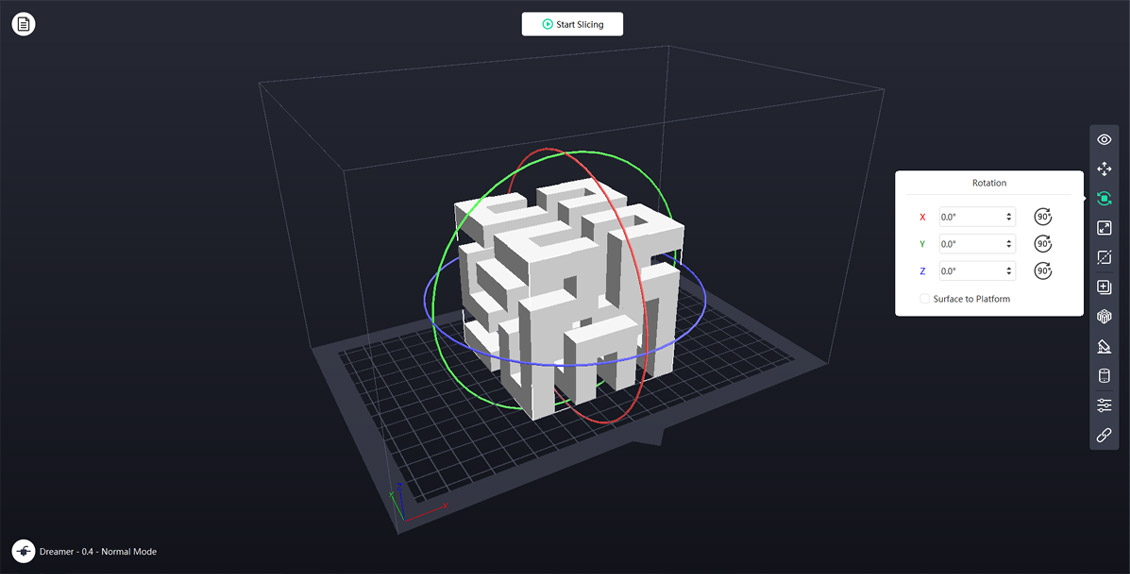1130x574 pixels.
Task: Select the Scale tool icon
Action: coord(1104,228)
